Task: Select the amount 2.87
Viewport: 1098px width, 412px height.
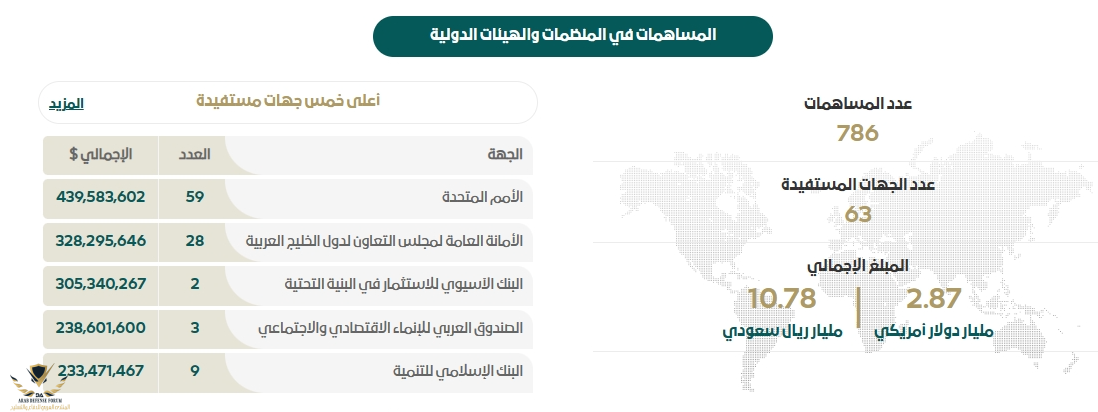Action: coord(933,298)
